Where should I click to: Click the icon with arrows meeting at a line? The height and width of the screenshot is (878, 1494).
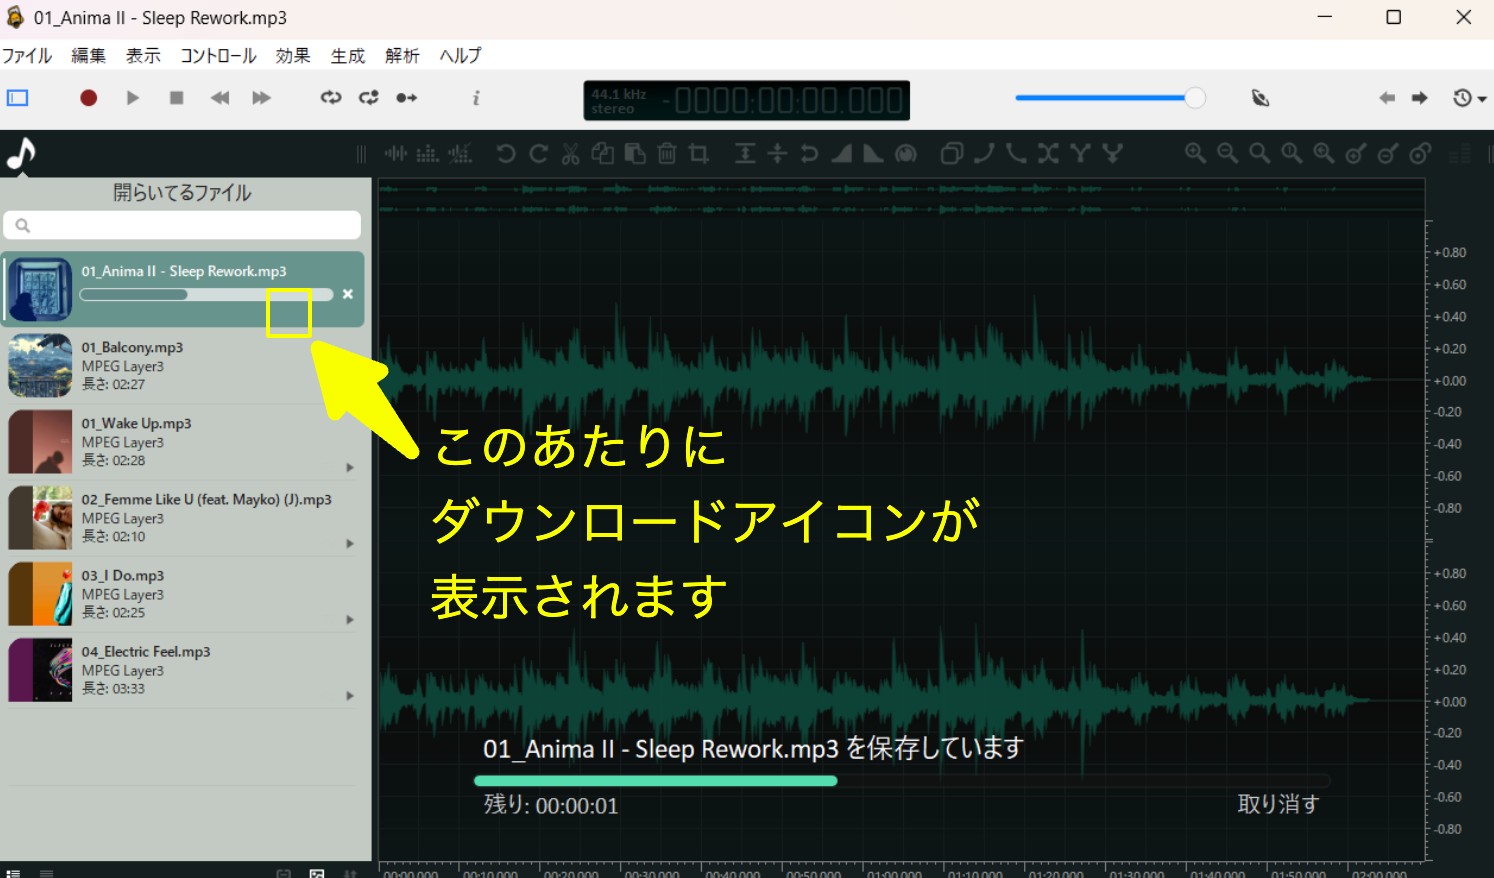point(777,153)
